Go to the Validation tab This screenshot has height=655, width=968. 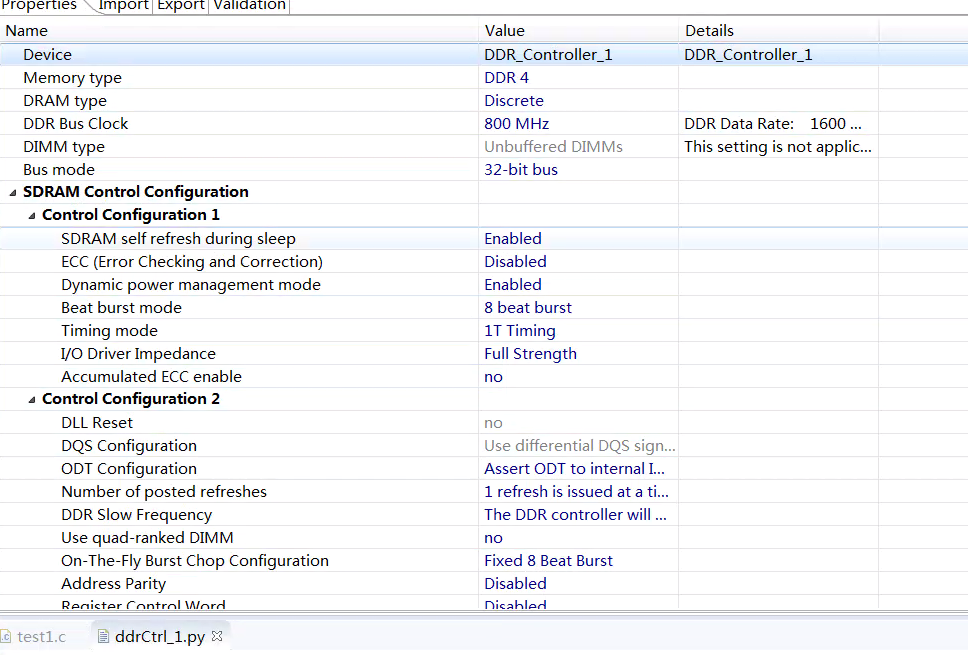coord(249,5)
